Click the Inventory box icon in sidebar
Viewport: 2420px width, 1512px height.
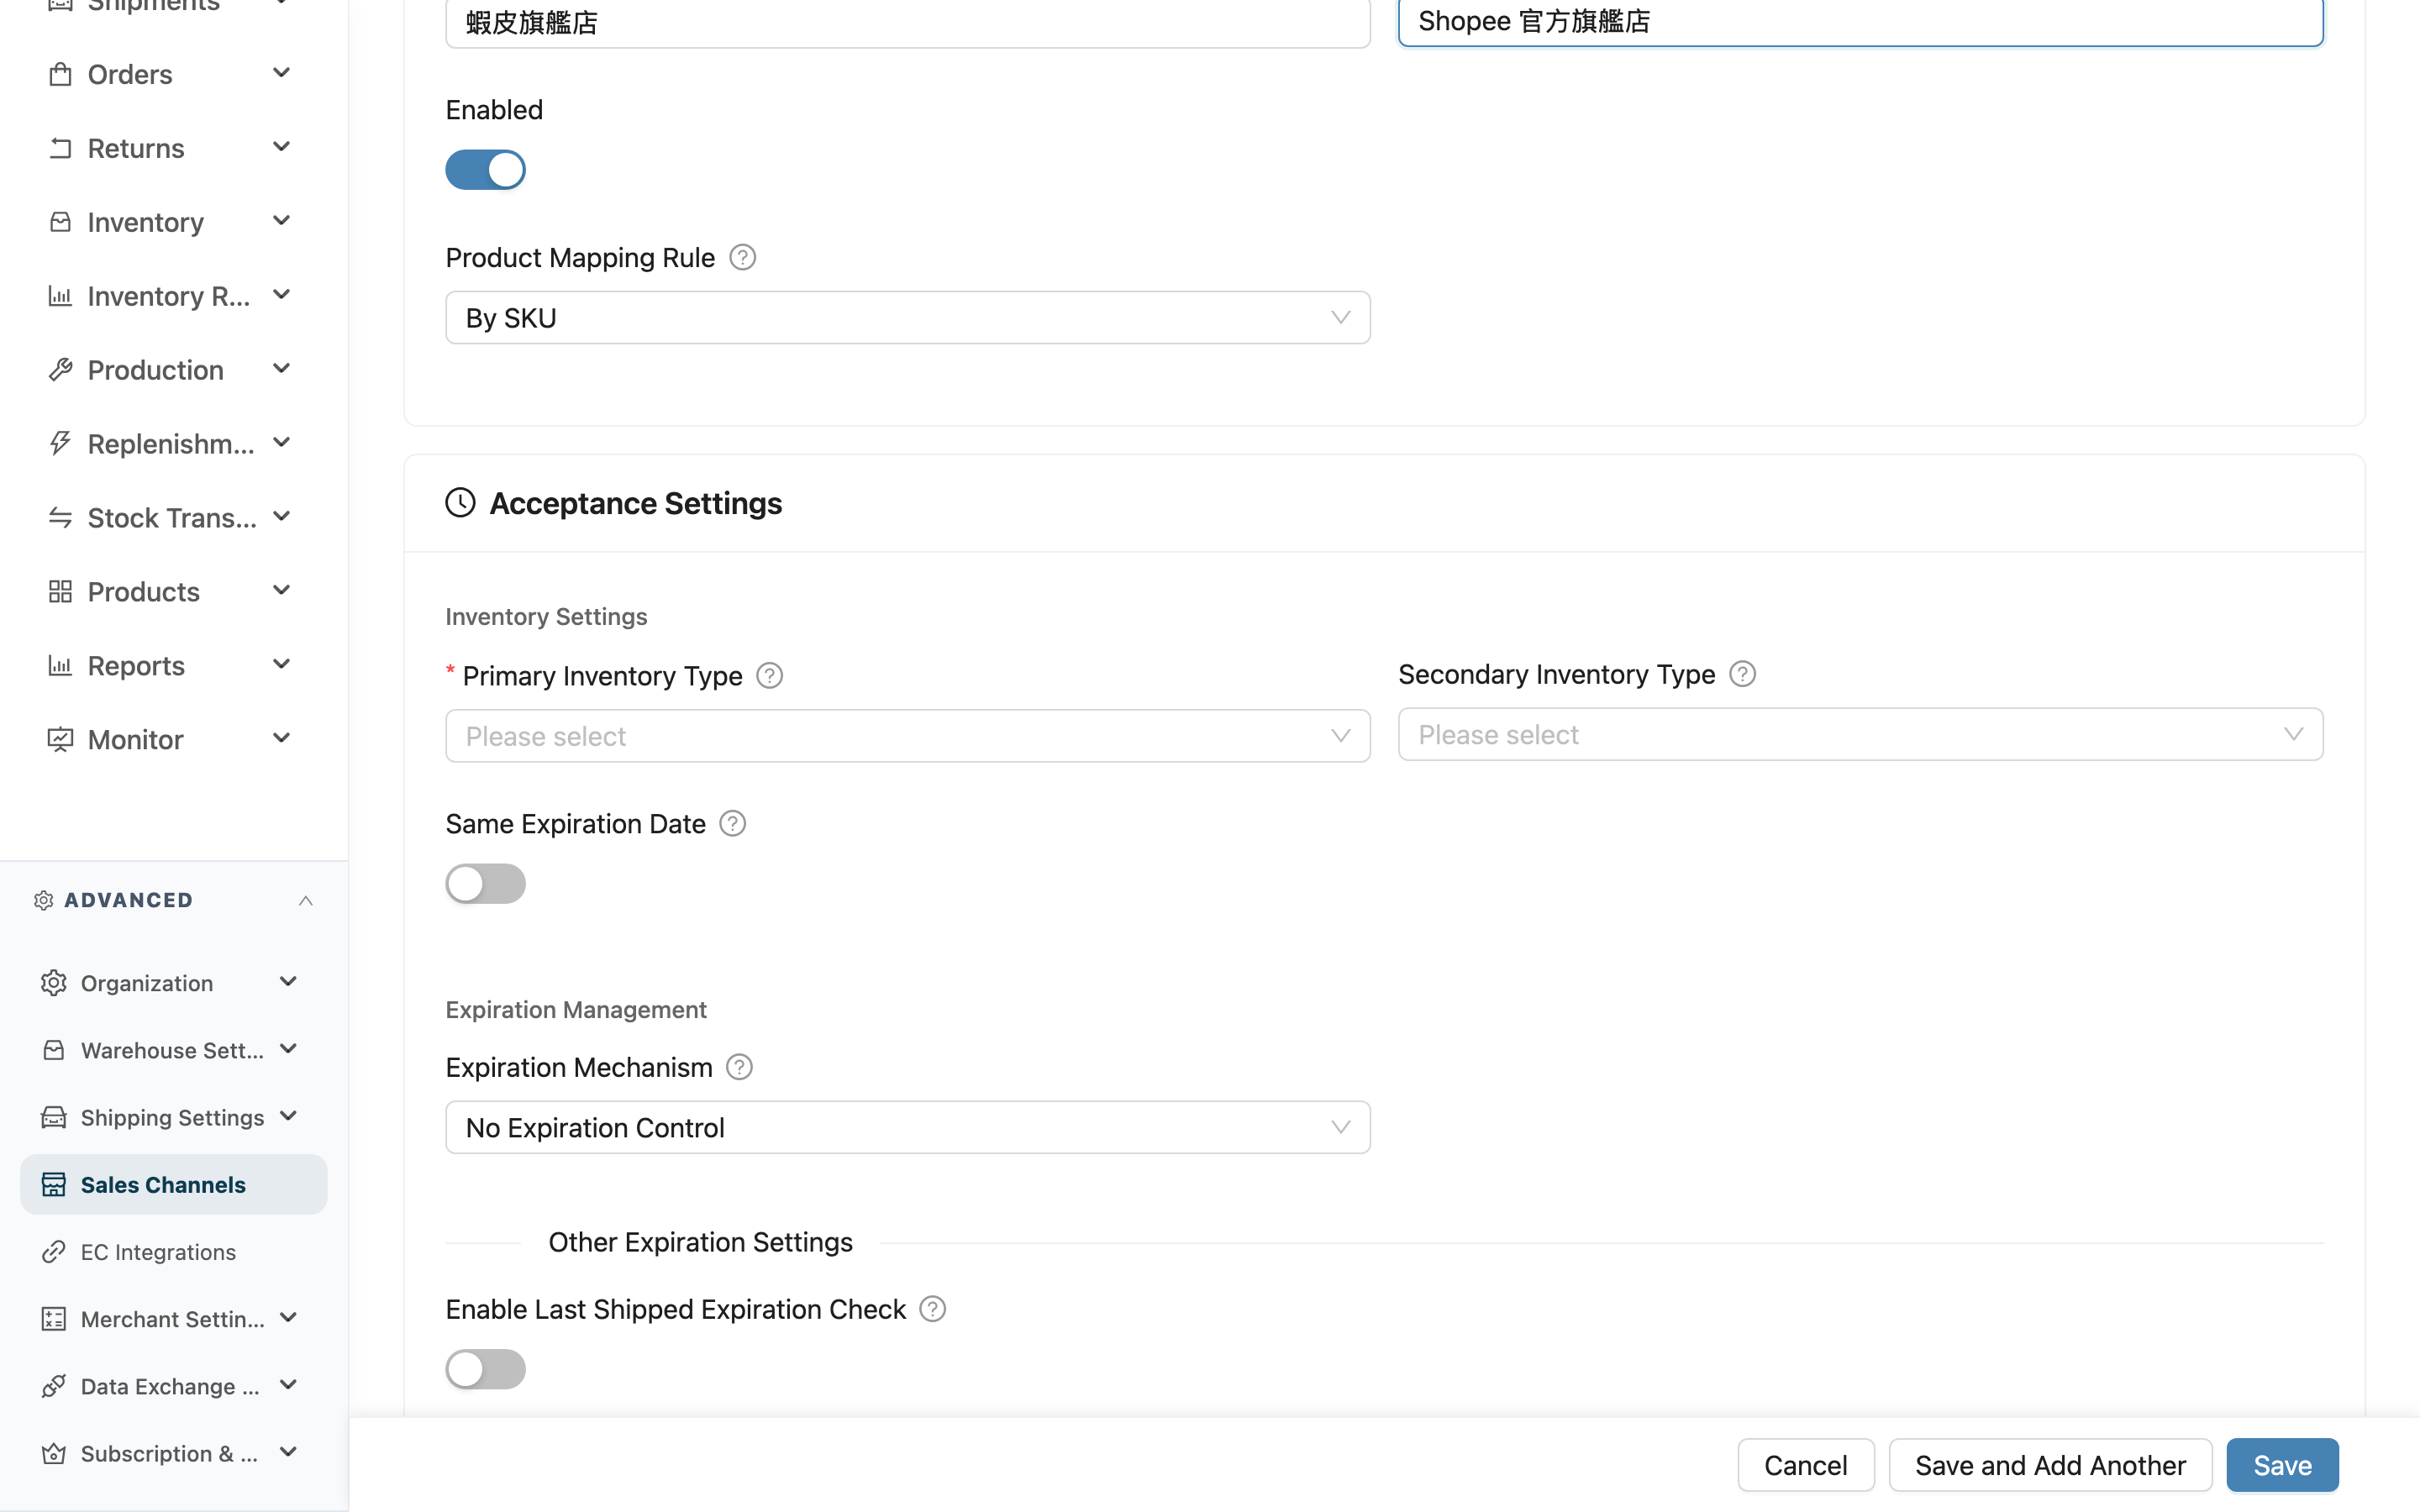[60, 222]
